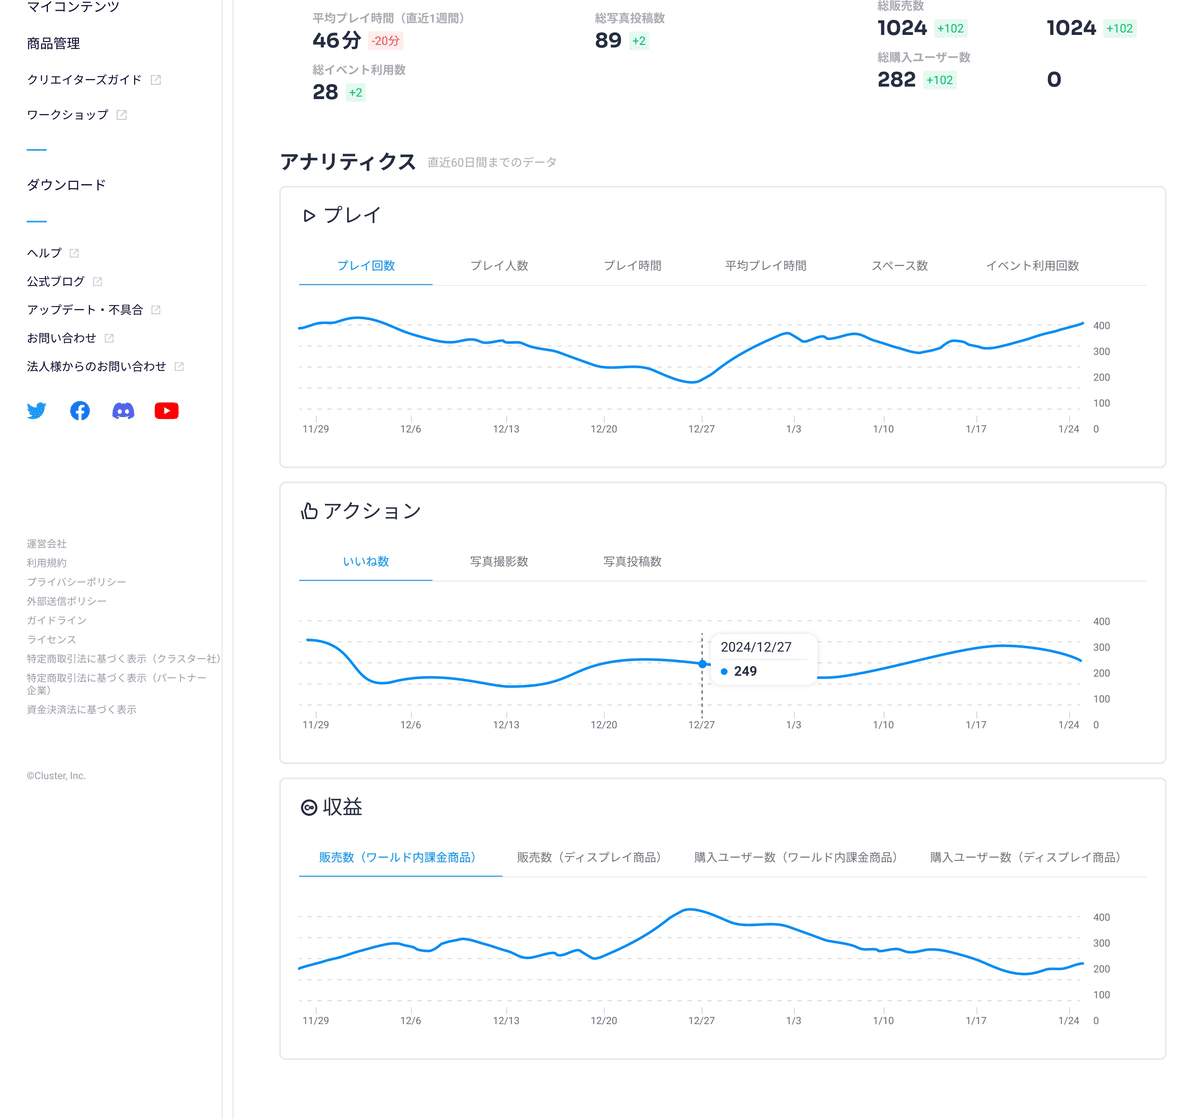Click external link icon beside ヘルプ
The height and width of the screenshot is (1119, 1200).
coord(74,253)
